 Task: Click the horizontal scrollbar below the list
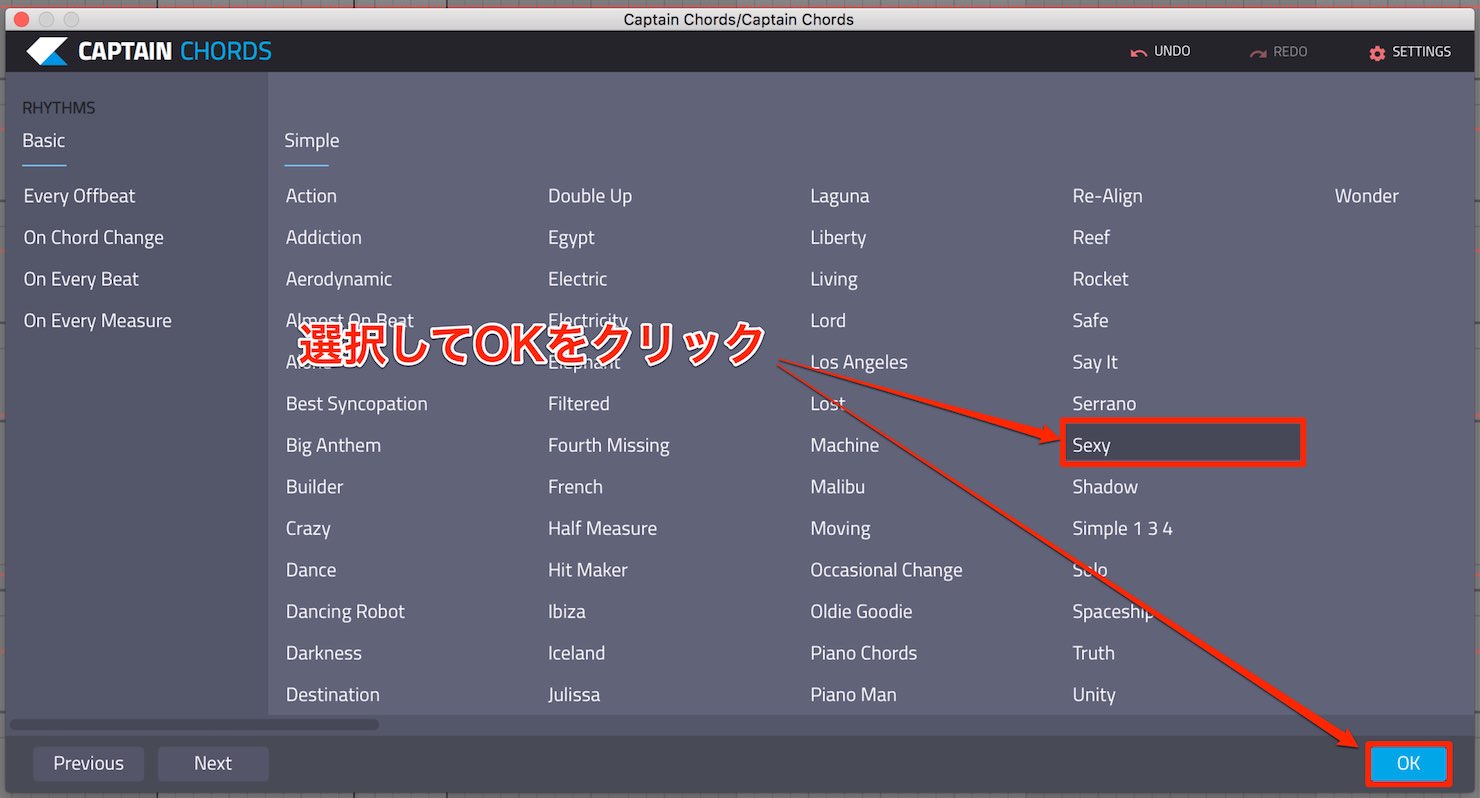coord(194,725)
